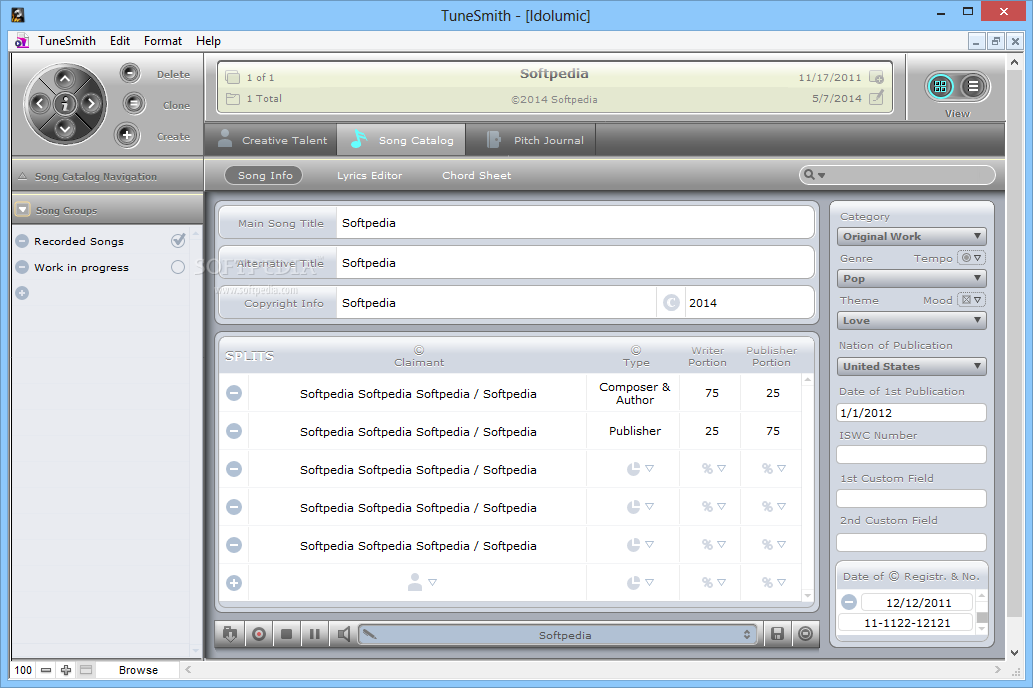
Task: Remove the Work in progress group
Action: point(22,267)
